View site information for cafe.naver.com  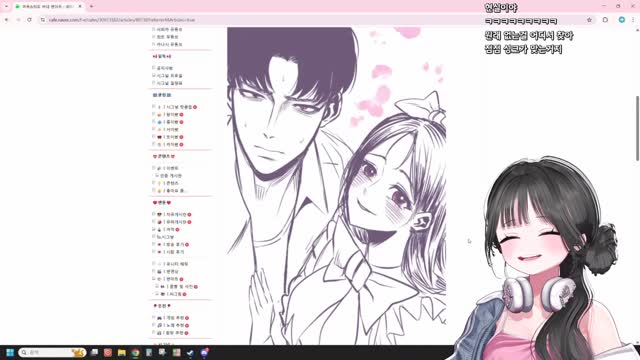point(43,20)
